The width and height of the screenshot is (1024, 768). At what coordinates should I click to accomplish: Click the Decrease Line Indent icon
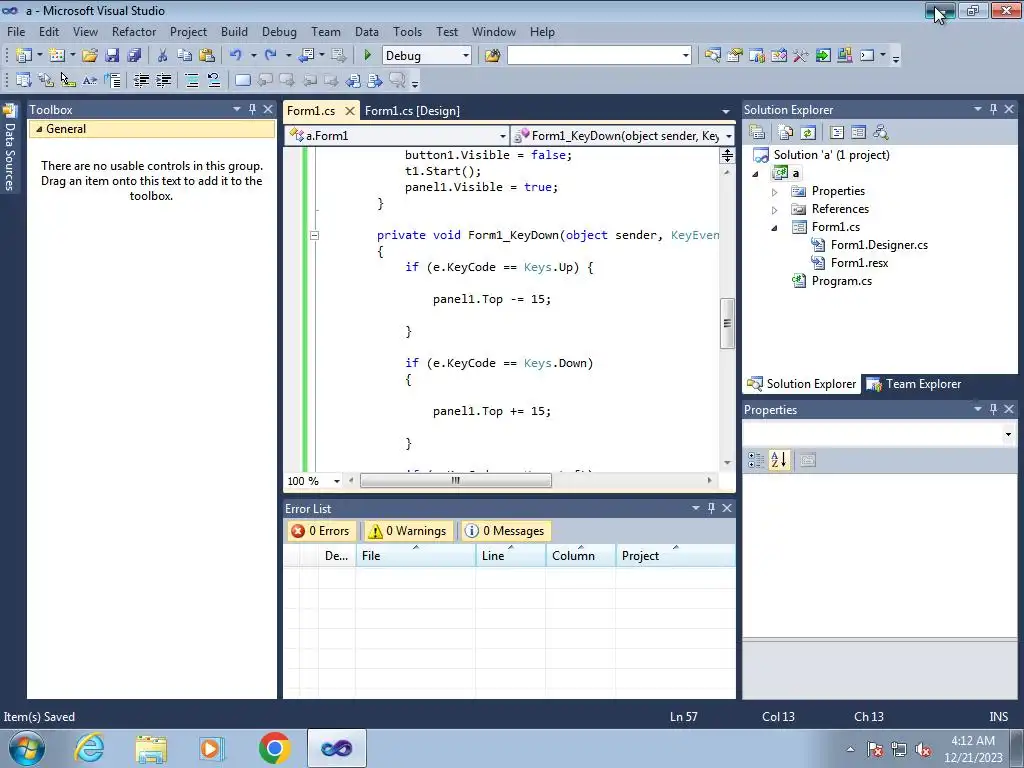point(141,80)
